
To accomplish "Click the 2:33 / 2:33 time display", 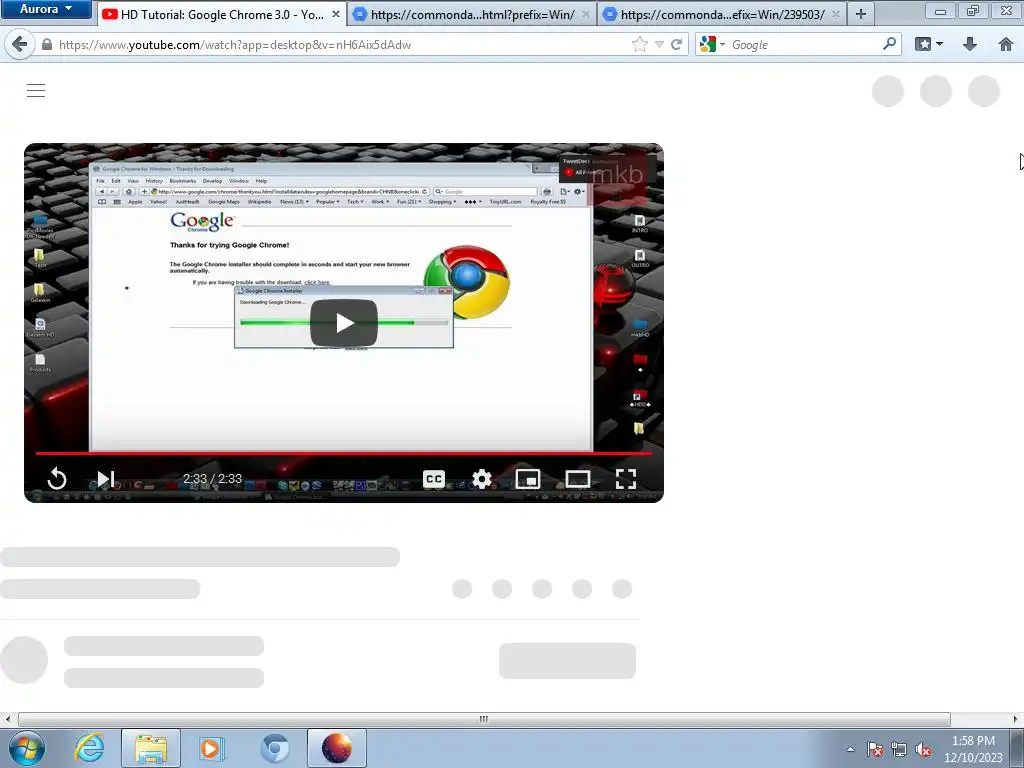I will tap(212, 479).
